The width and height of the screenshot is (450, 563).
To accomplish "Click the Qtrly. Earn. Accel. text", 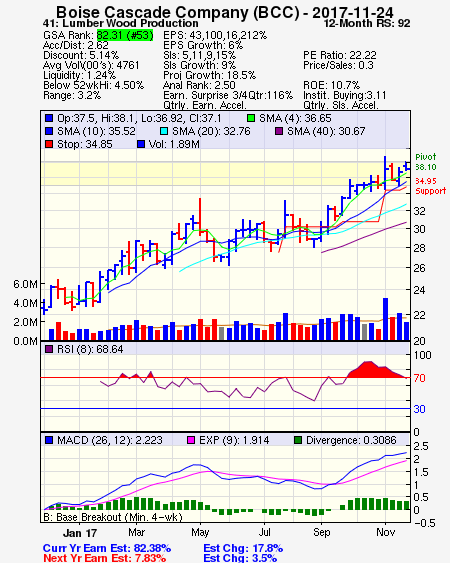I will point(205,106).
